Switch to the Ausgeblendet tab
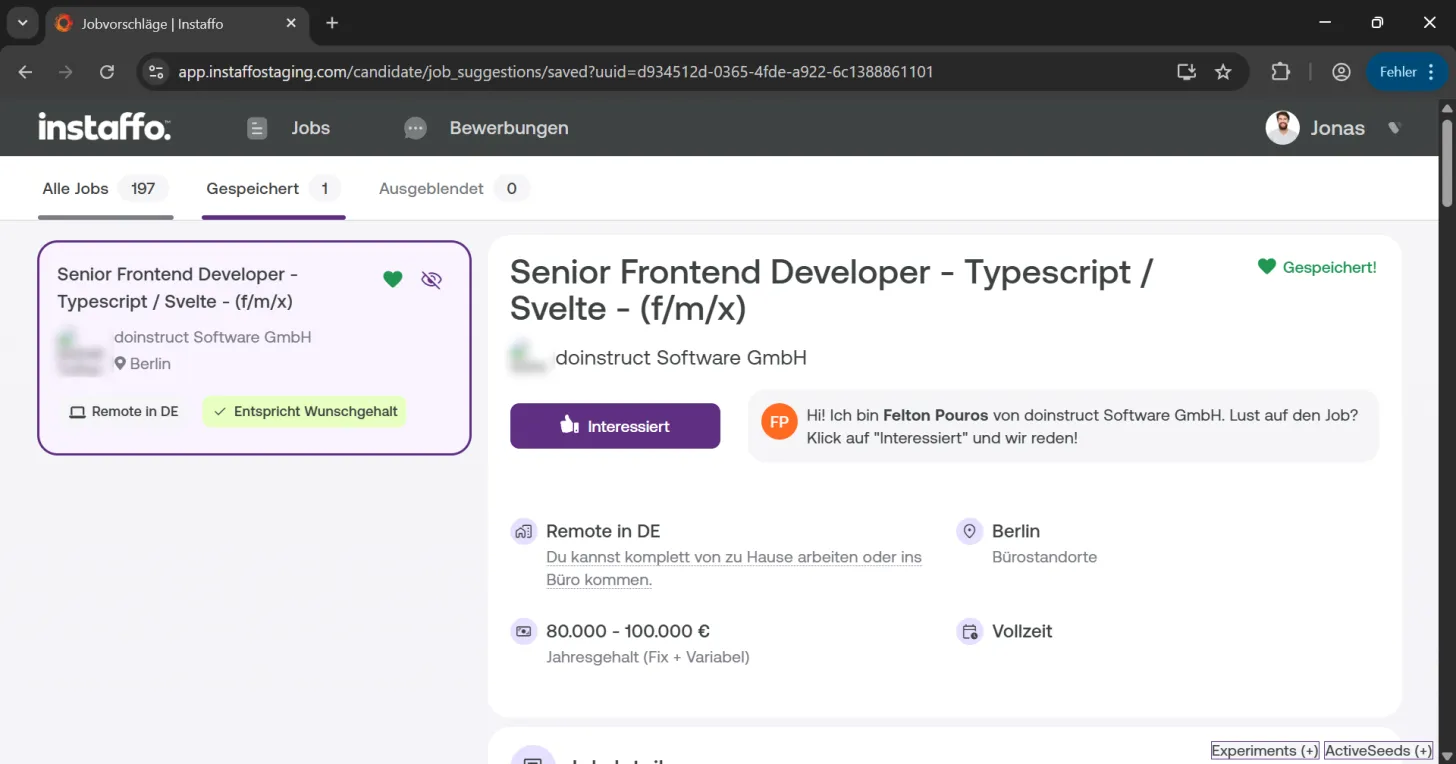 454,189
